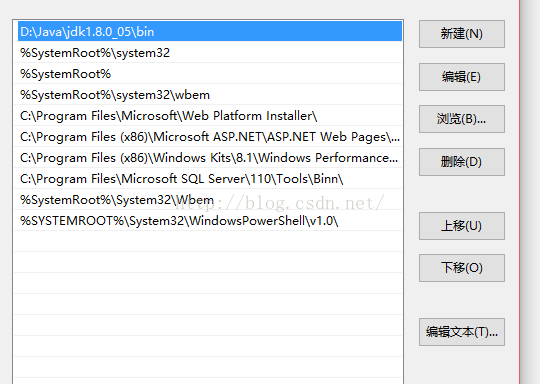Select the Web Platform Installer path
Image resolution: width=540 pixels, height=384 pixels.
pyautogui.click(x=208, y=116)
